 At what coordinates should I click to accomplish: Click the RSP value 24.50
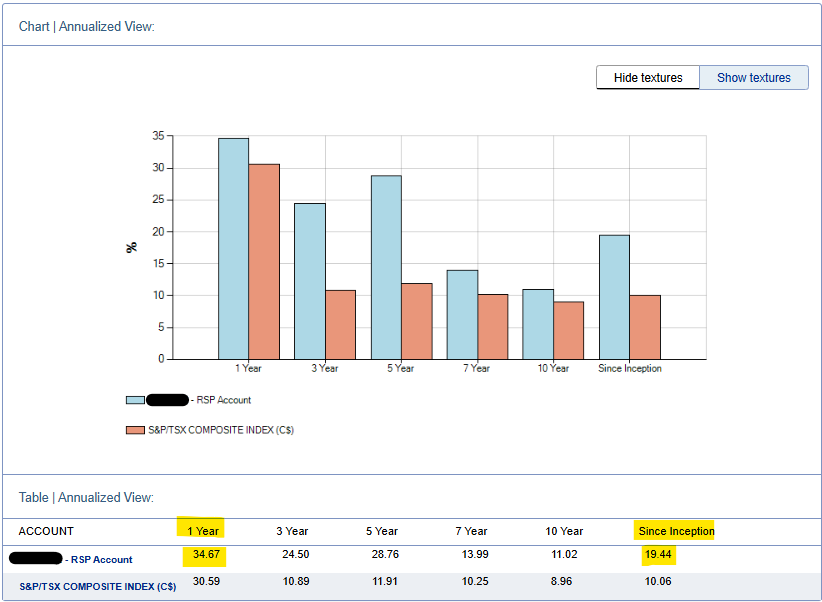[x=296, y=554]
